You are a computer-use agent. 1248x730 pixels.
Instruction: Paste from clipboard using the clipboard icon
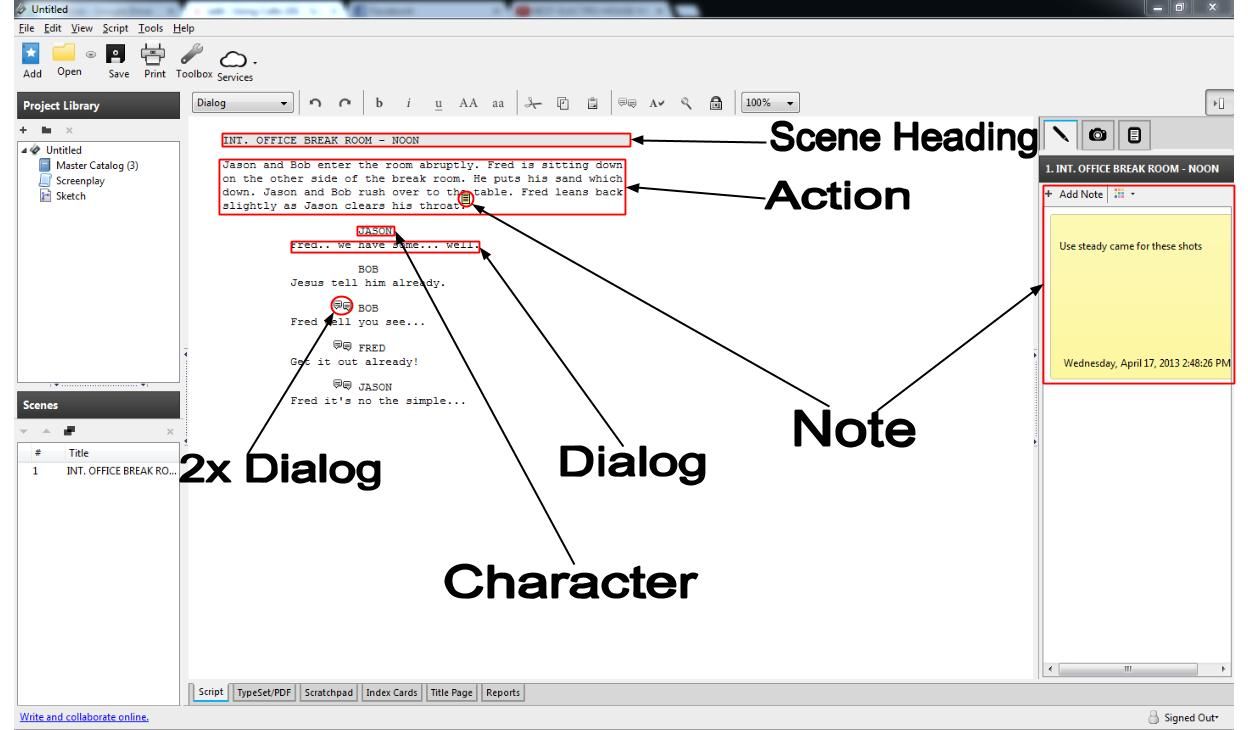593,103
